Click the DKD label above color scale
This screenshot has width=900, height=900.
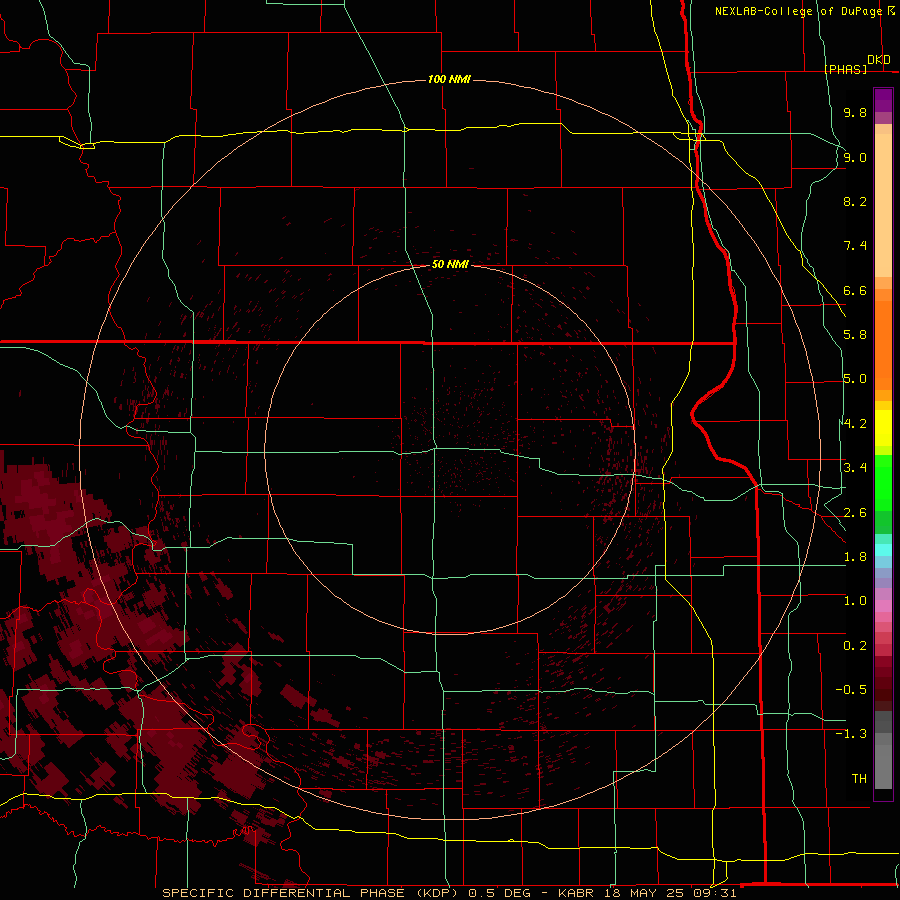(879, 60)
